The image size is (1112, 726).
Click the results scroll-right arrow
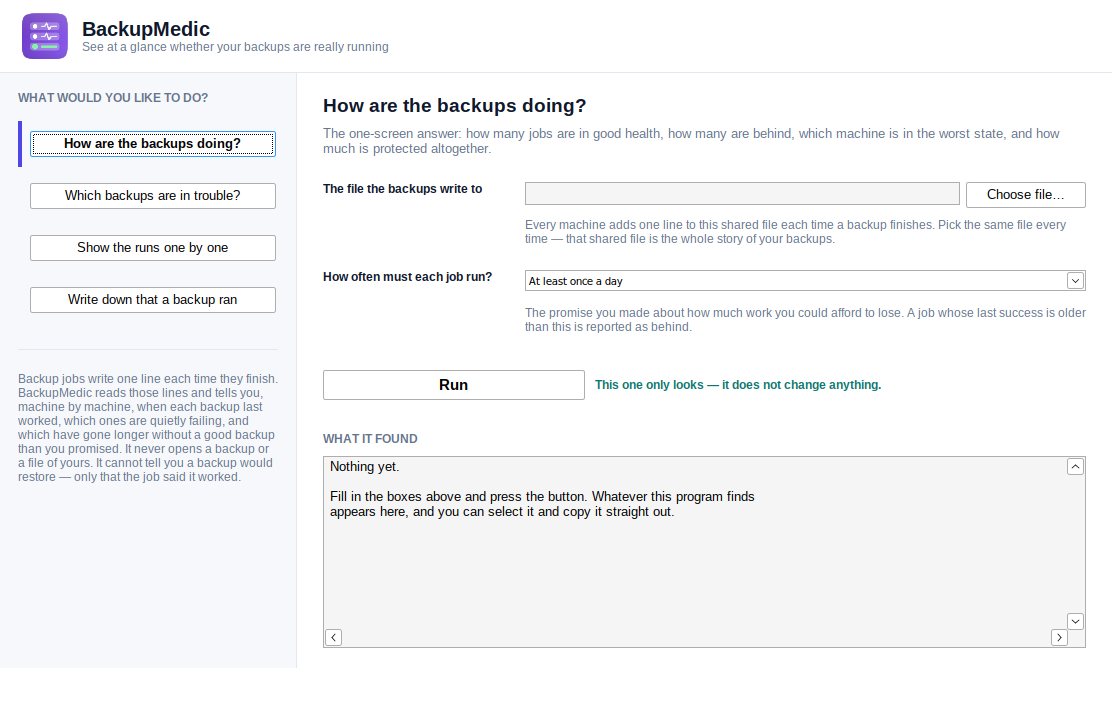(1059, 637)
